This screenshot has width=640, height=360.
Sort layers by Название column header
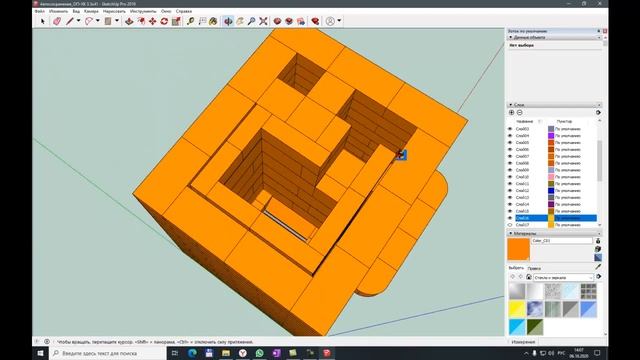[524, 122]
